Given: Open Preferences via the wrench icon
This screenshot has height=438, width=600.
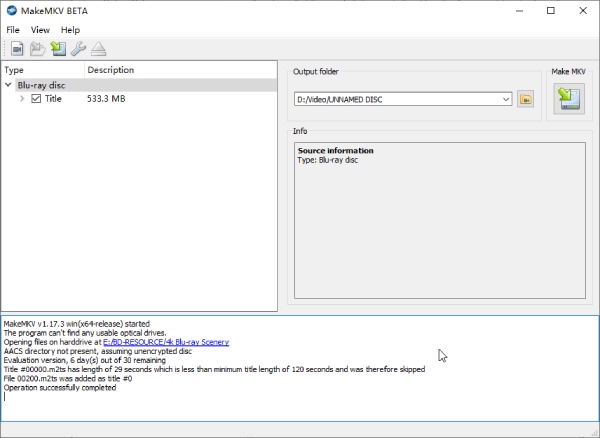Looking at the screenshot, I should 78,49.
